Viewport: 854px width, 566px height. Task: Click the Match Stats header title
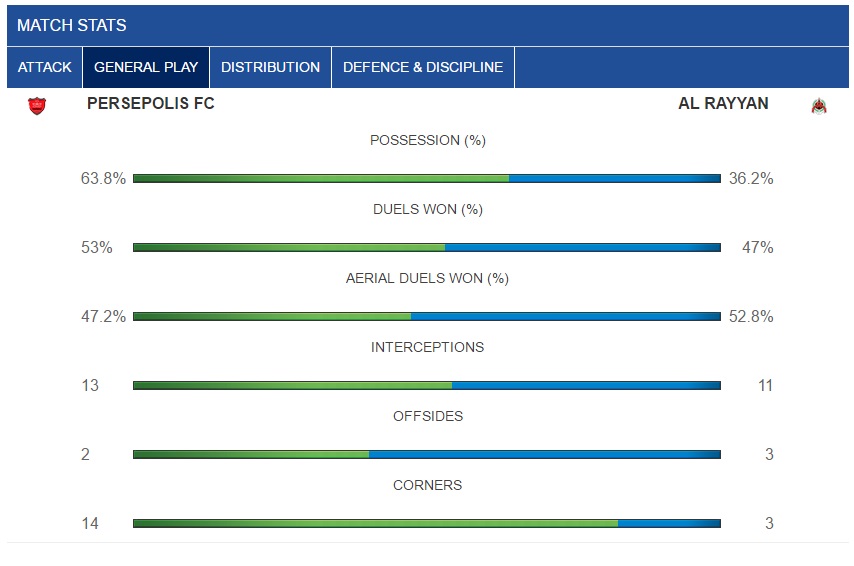[x=72, y=25]
